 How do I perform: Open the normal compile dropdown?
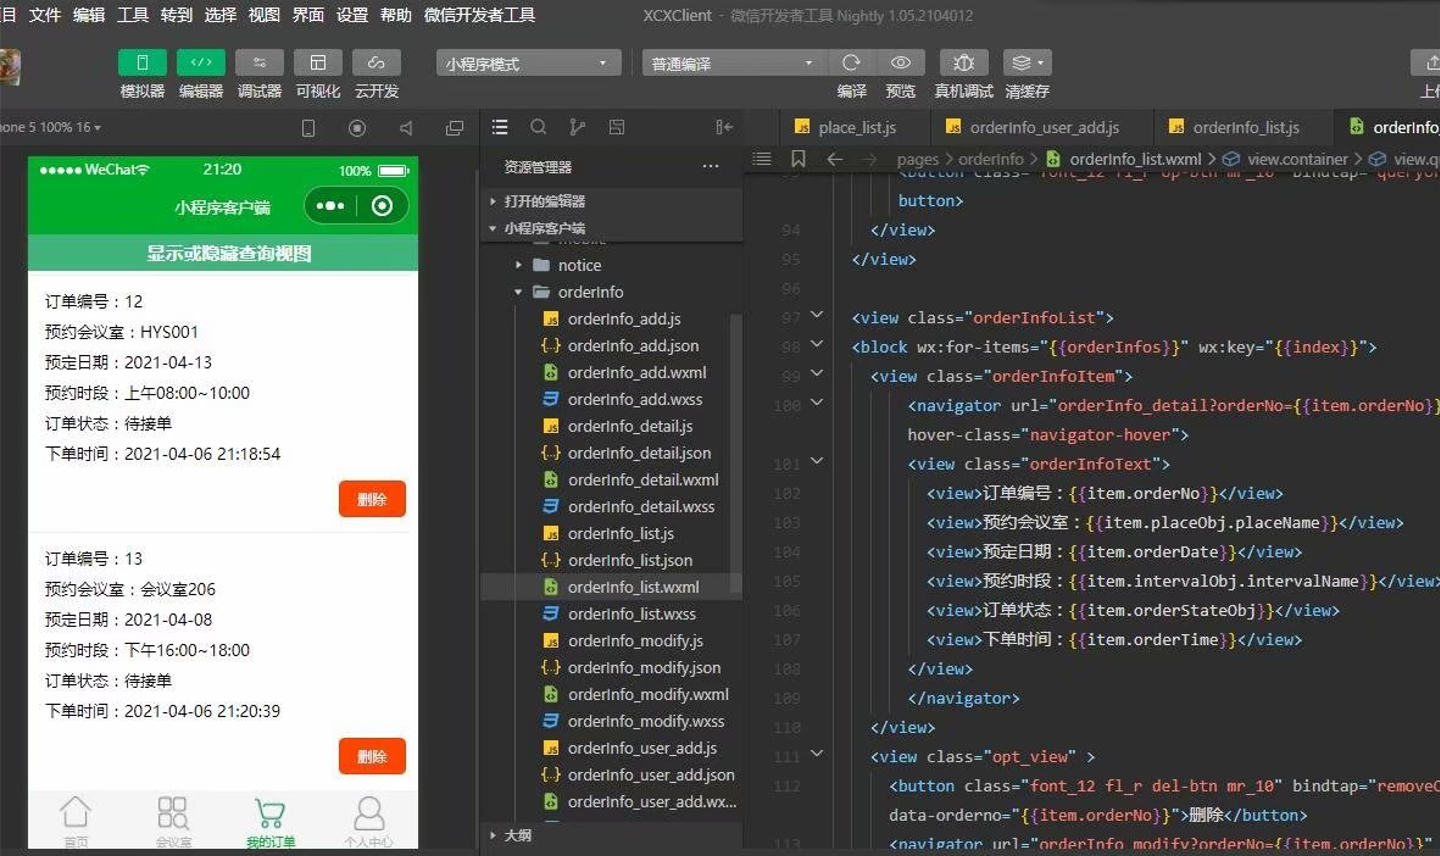coord(732,63)
